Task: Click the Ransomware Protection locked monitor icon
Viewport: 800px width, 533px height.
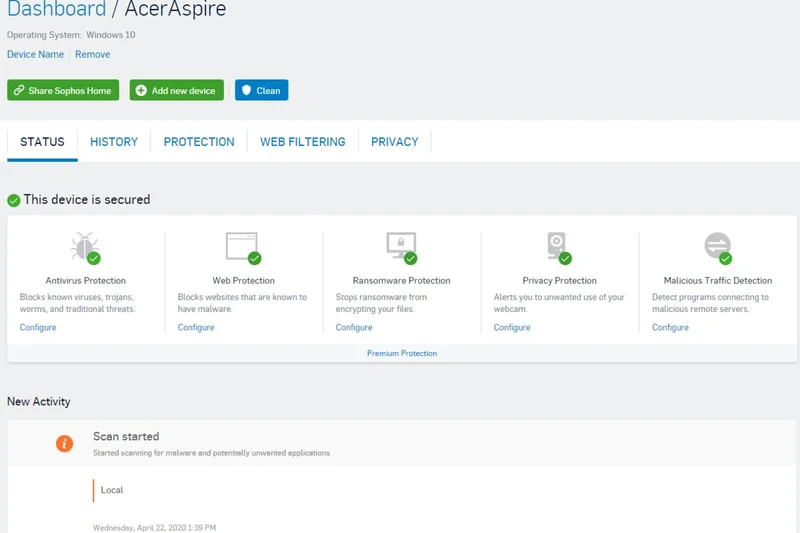Action: pyautogui.click(x=402, y=247)
